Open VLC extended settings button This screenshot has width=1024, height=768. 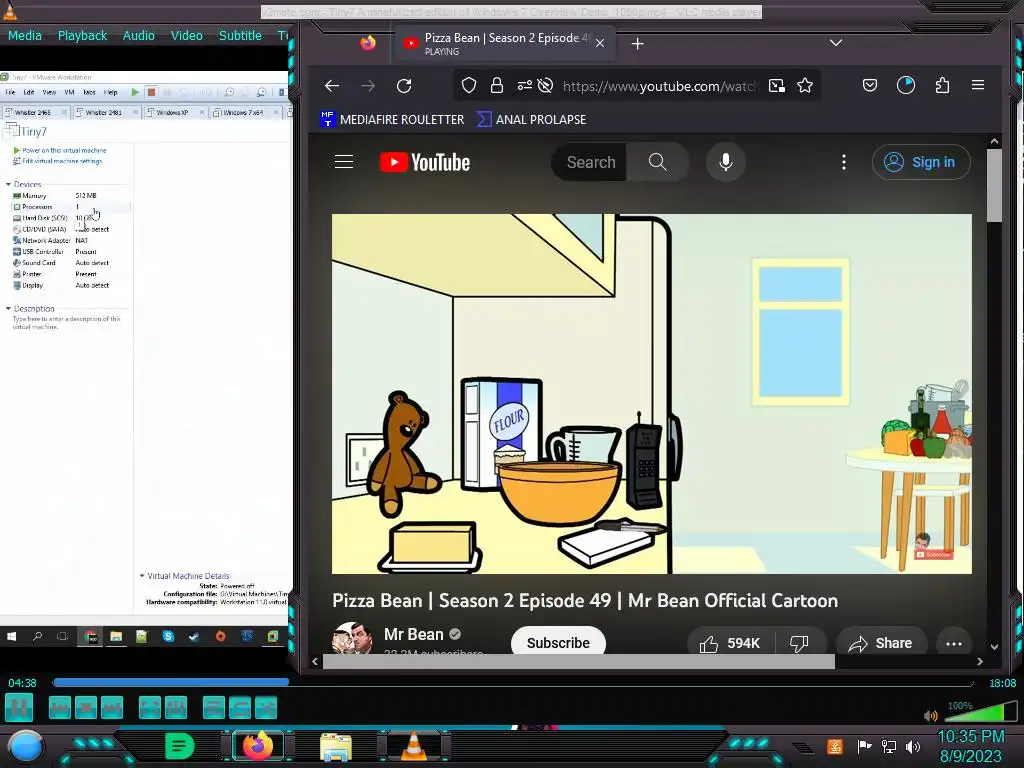click(176, 707)
